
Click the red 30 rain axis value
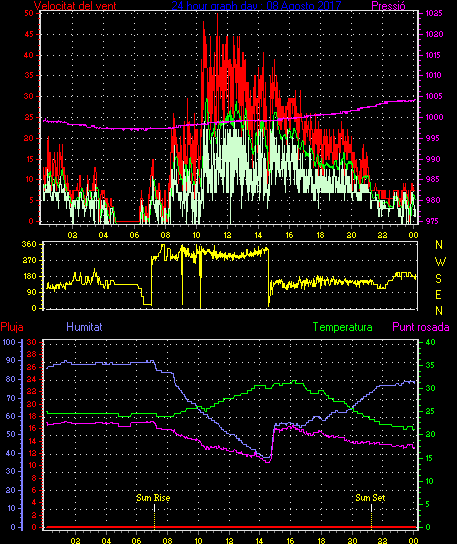(32, 342)
